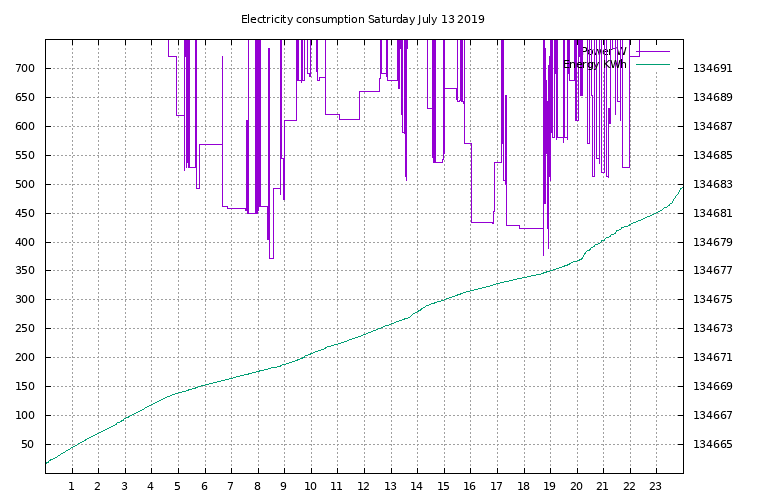Screen dimensions: 768x500
Task: Pick hour label '20' on the x-axis
Action: pyautogui.click(x=576, y=486)
